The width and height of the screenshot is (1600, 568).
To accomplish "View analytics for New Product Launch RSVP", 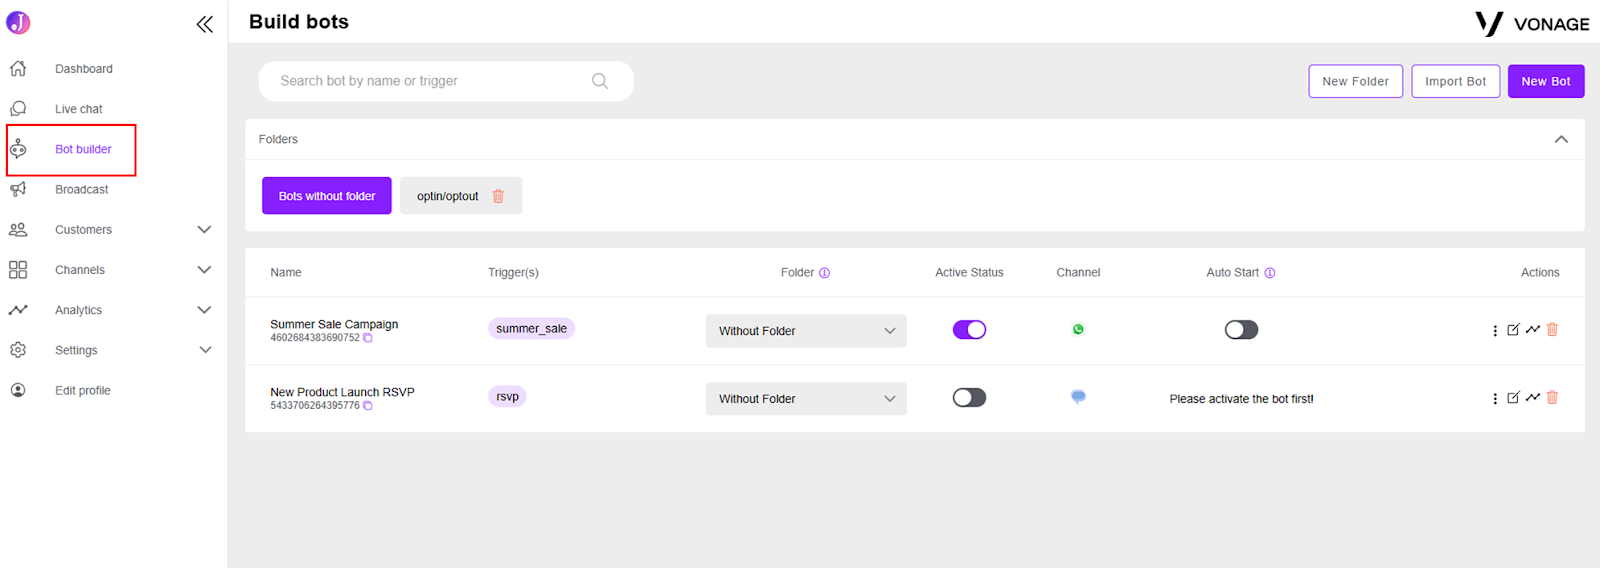I will pyautogui.click(x=1533, y=397).
